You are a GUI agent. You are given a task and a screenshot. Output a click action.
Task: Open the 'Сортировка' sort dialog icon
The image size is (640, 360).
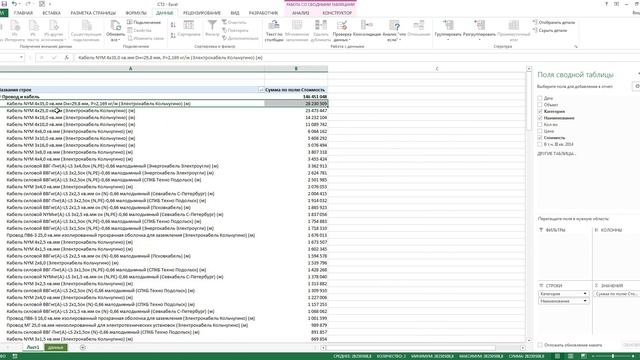(x=189, y=25)
